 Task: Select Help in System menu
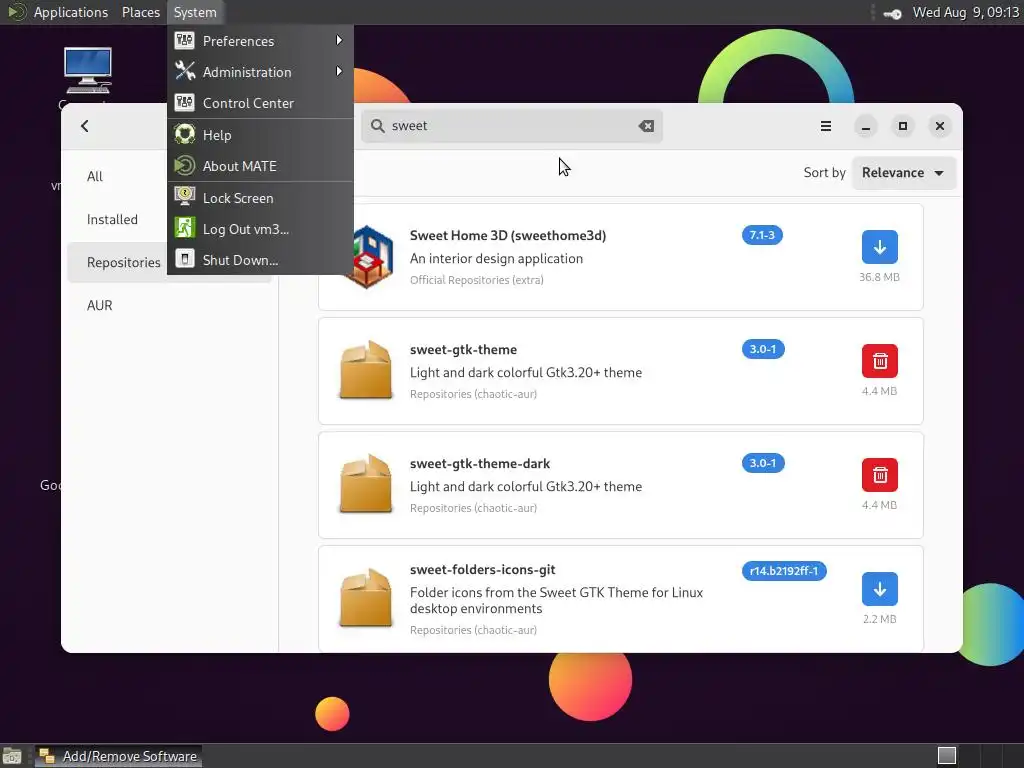[261, 135]
